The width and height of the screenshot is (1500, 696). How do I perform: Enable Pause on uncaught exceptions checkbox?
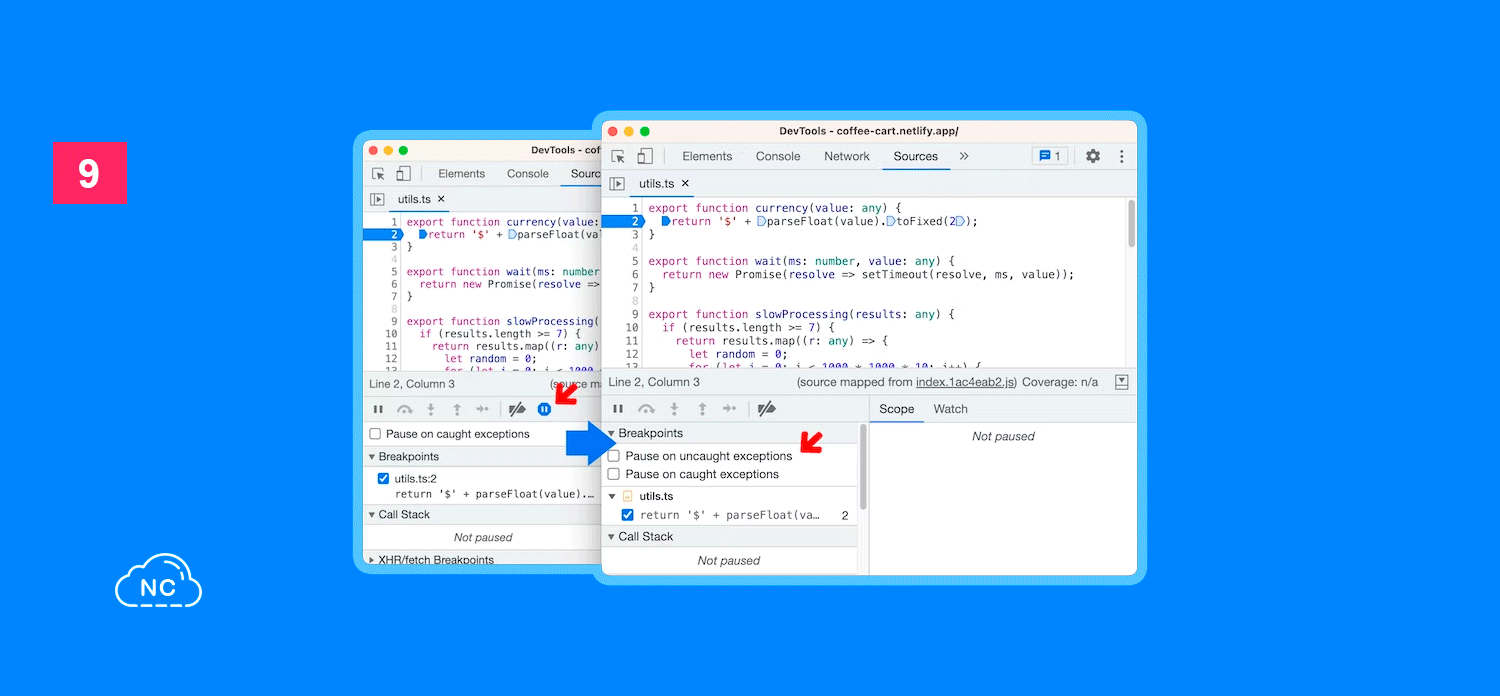point(614,456)
